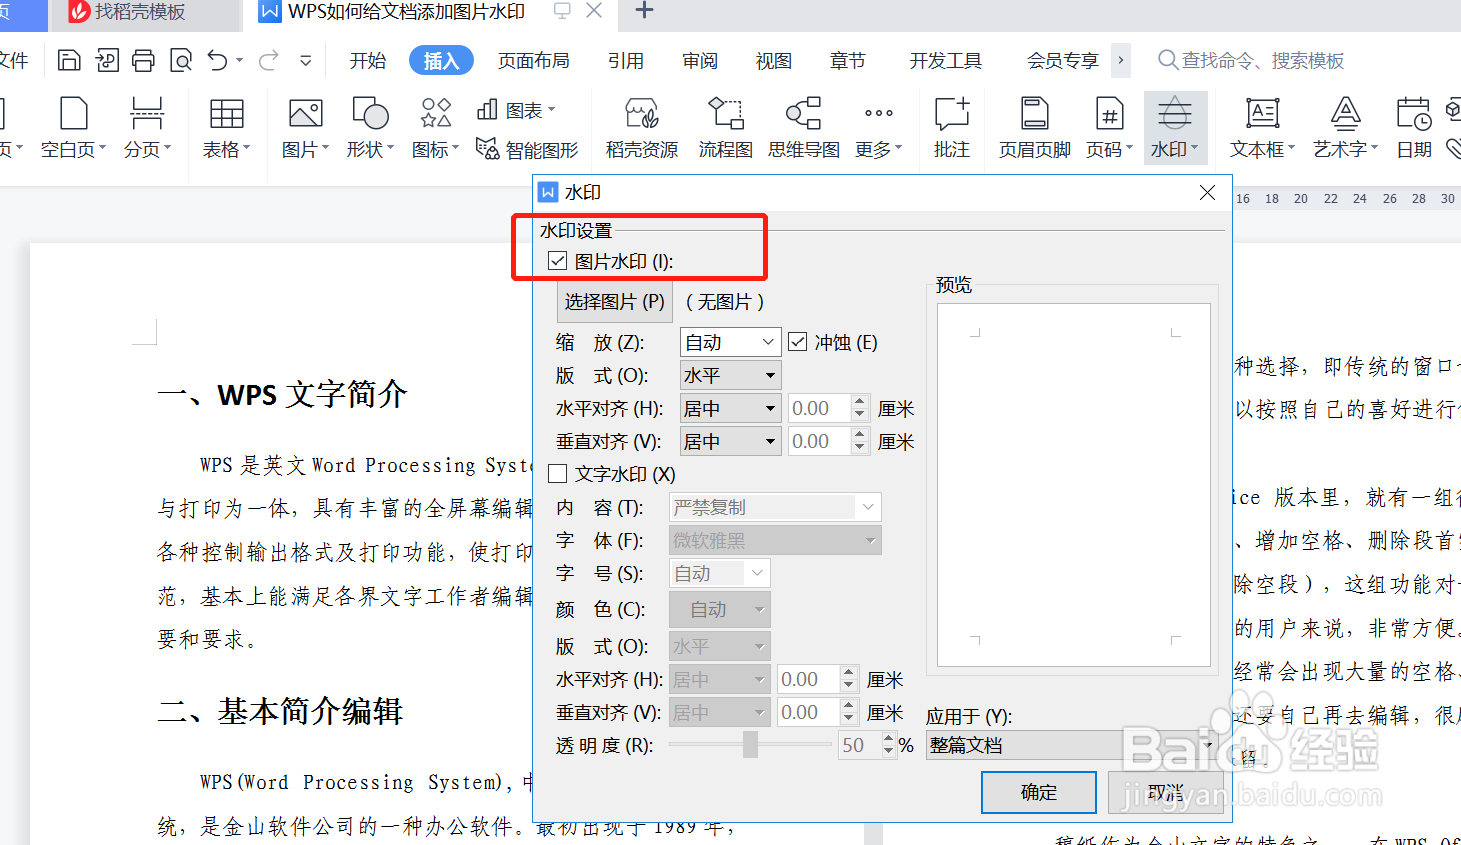
Task: Open the 章节 ribbon tab
Action: pyautogui.click(x=848, y=61)
